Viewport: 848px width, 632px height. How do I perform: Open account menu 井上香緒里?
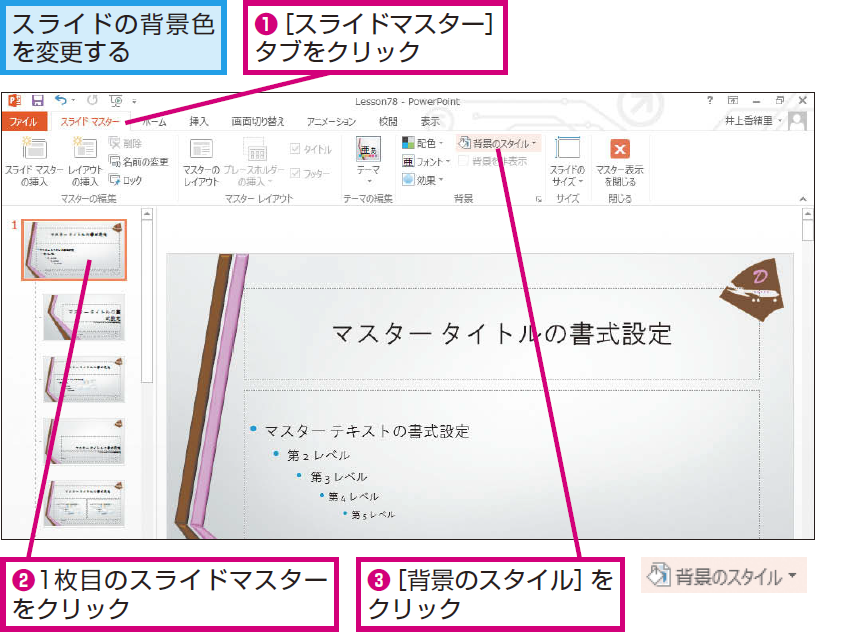coord(753,121)
